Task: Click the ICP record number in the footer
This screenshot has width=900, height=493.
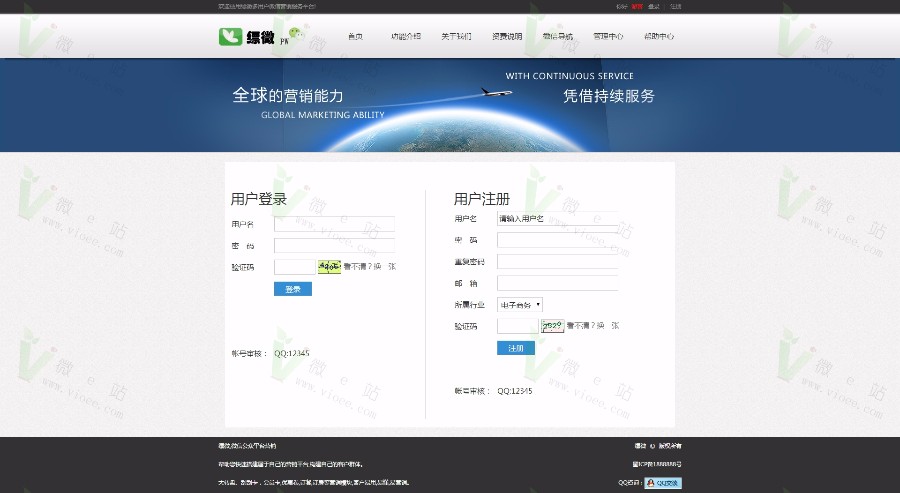Action: [x=657, y=464]
